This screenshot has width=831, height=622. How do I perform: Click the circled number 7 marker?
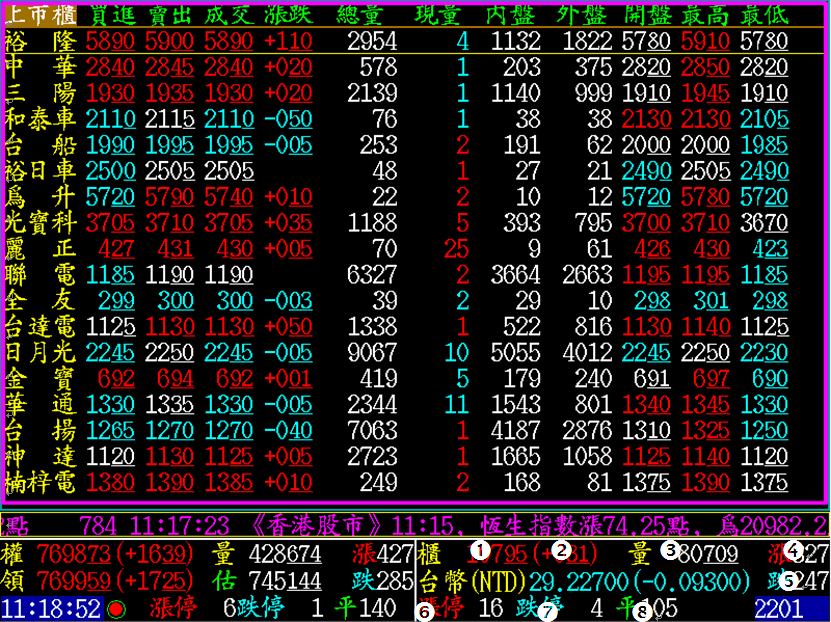[546, 610]
